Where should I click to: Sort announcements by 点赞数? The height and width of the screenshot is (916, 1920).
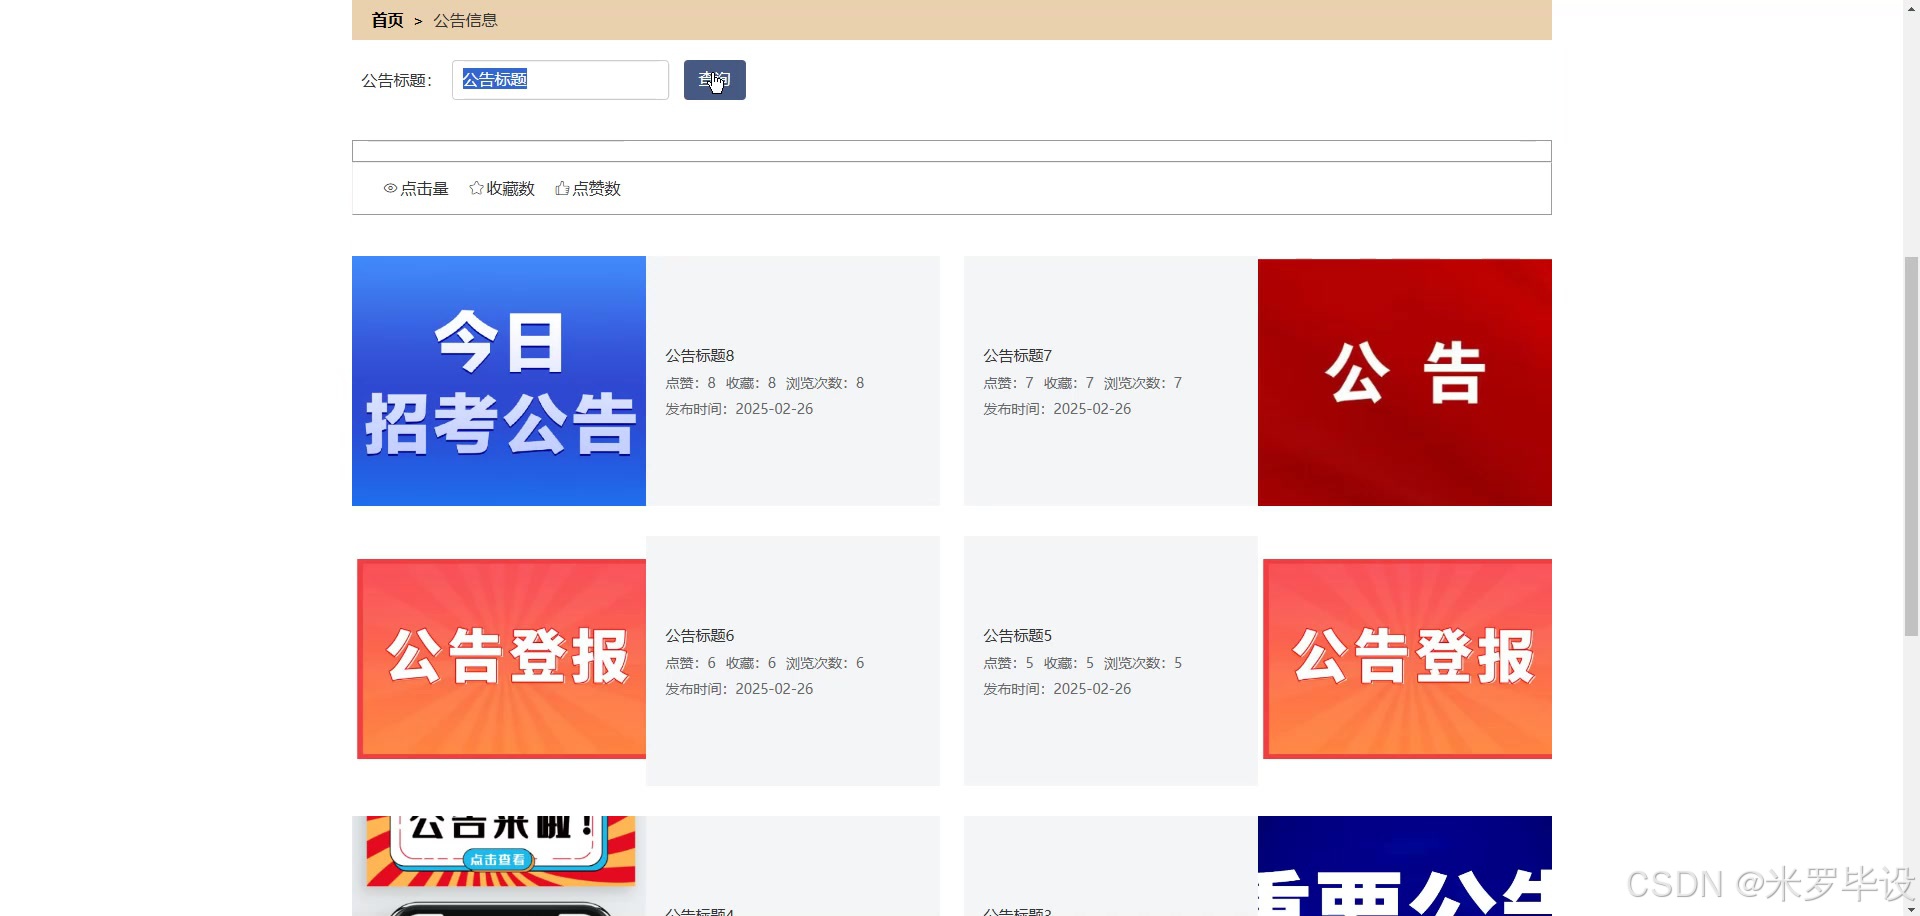coord(588,188)
